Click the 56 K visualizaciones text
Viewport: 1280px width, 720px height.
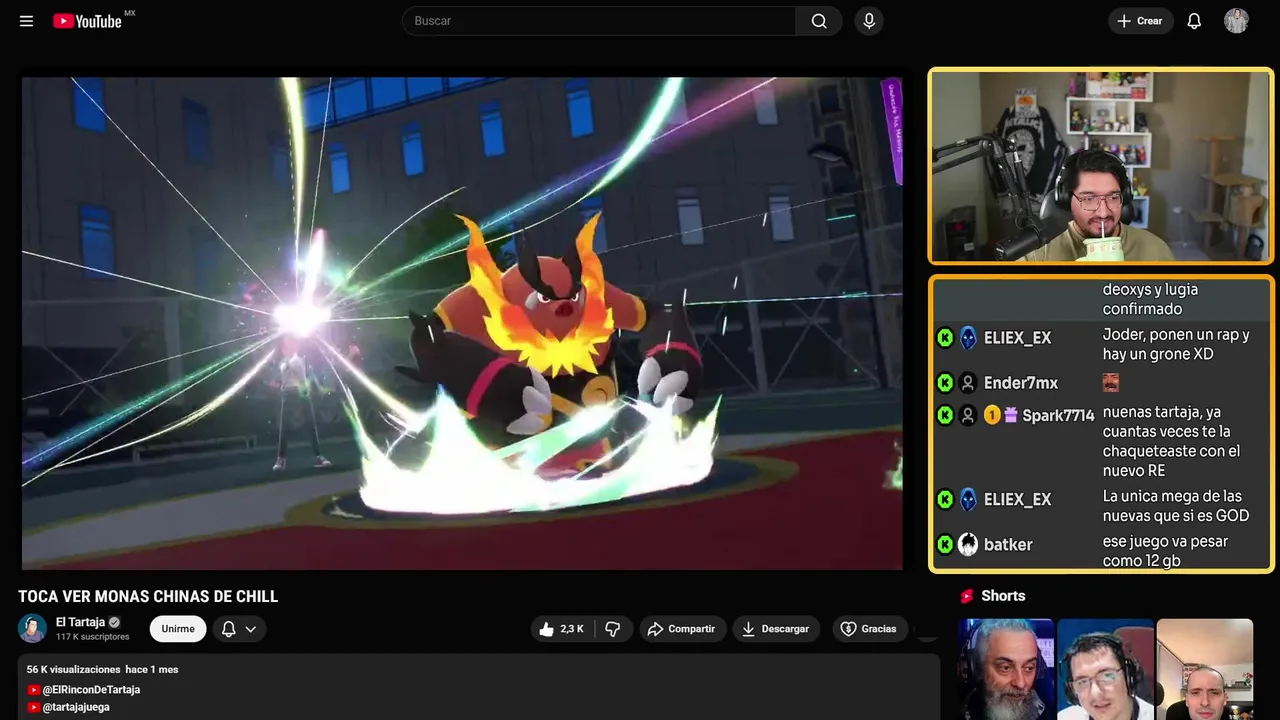click(x=73, y=669)
